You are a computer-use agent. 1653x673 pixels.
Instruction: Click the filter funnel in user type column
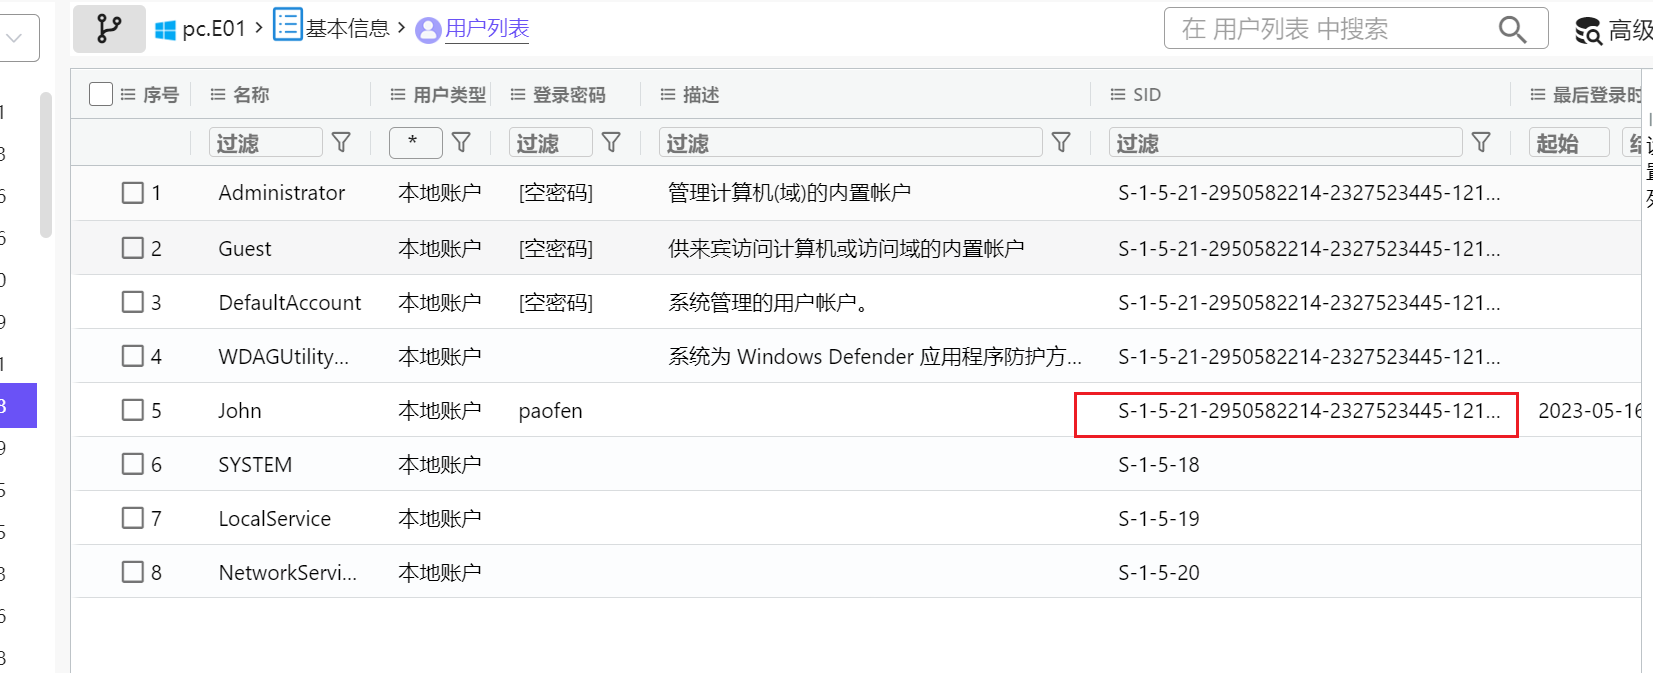(x=461, y=143)
